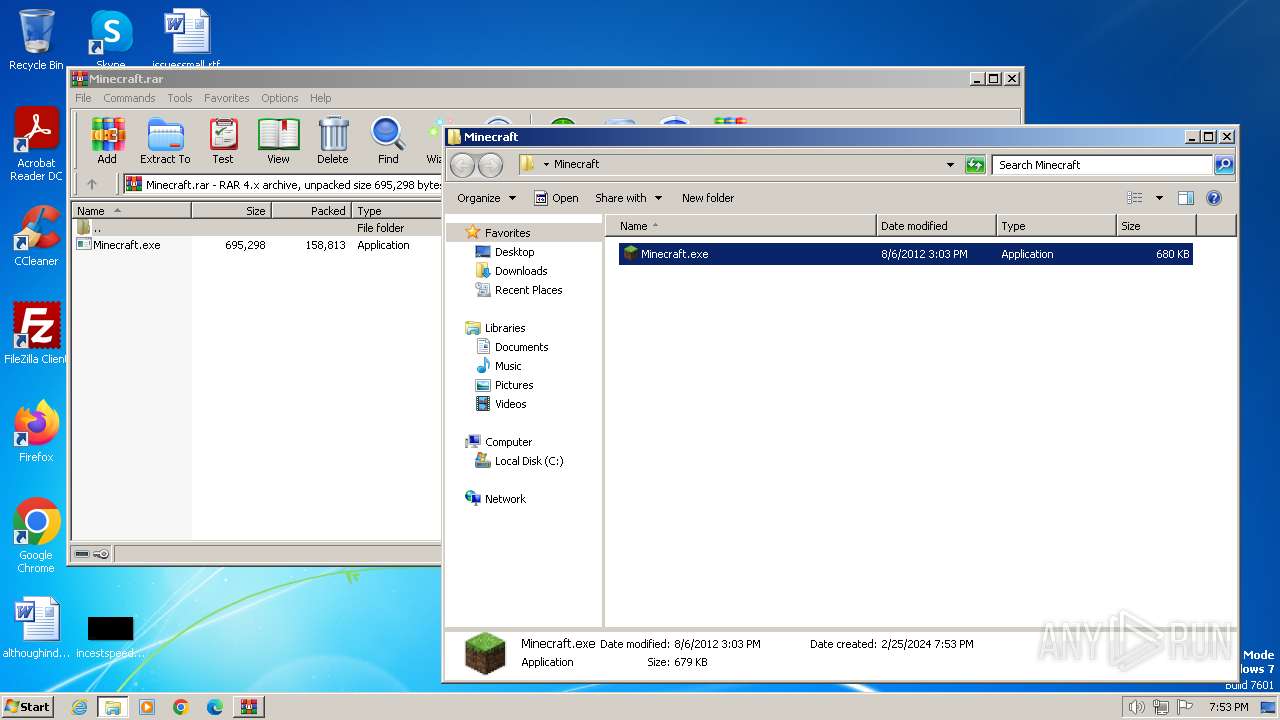Open the Help menu in WinRAR

tap(321, 98)
